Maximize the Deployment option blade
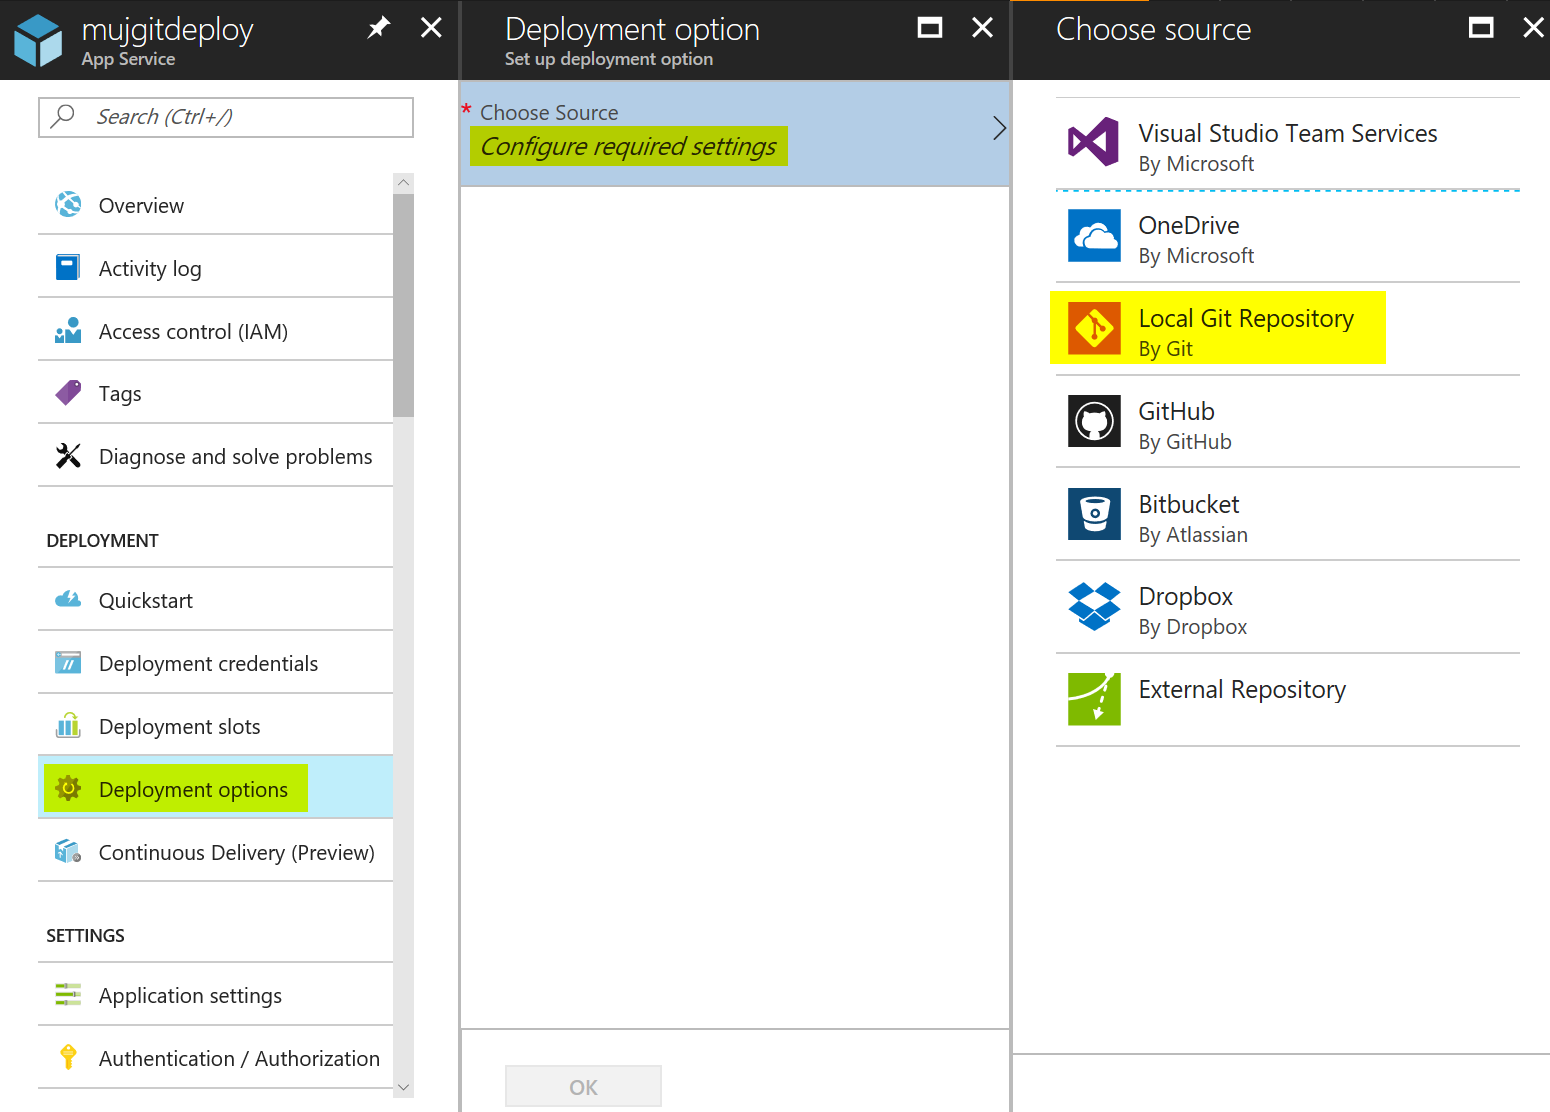Viewport: 1550px width, 1112px height. point(930,28)
